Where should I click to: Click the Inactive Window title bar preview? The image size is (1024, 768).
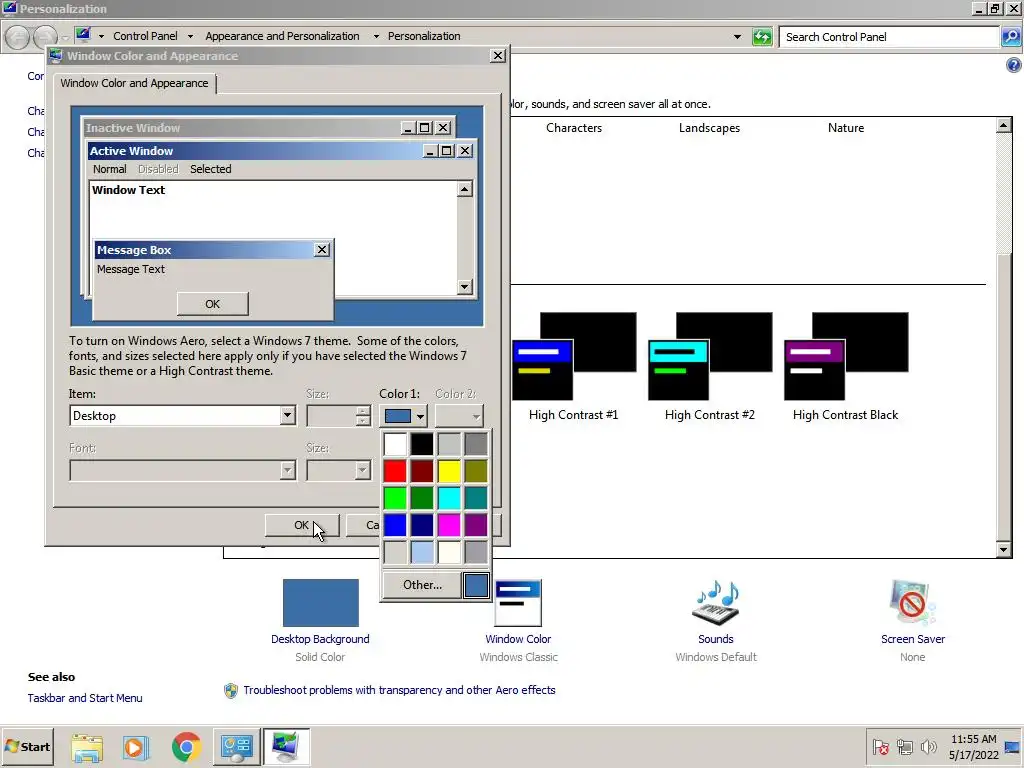tap(242, 128)
